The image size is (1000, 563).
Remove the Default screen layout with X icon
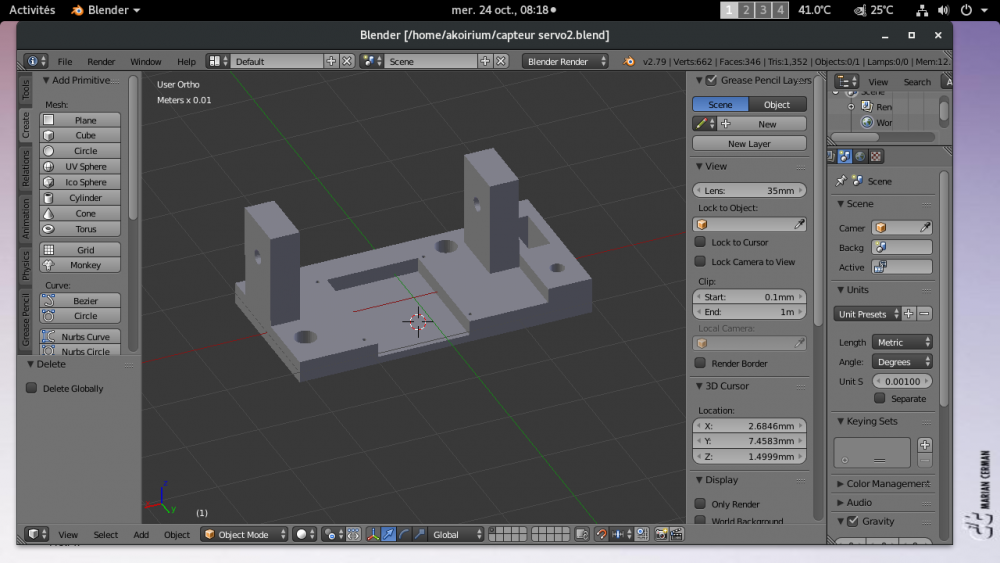point(347,61)
